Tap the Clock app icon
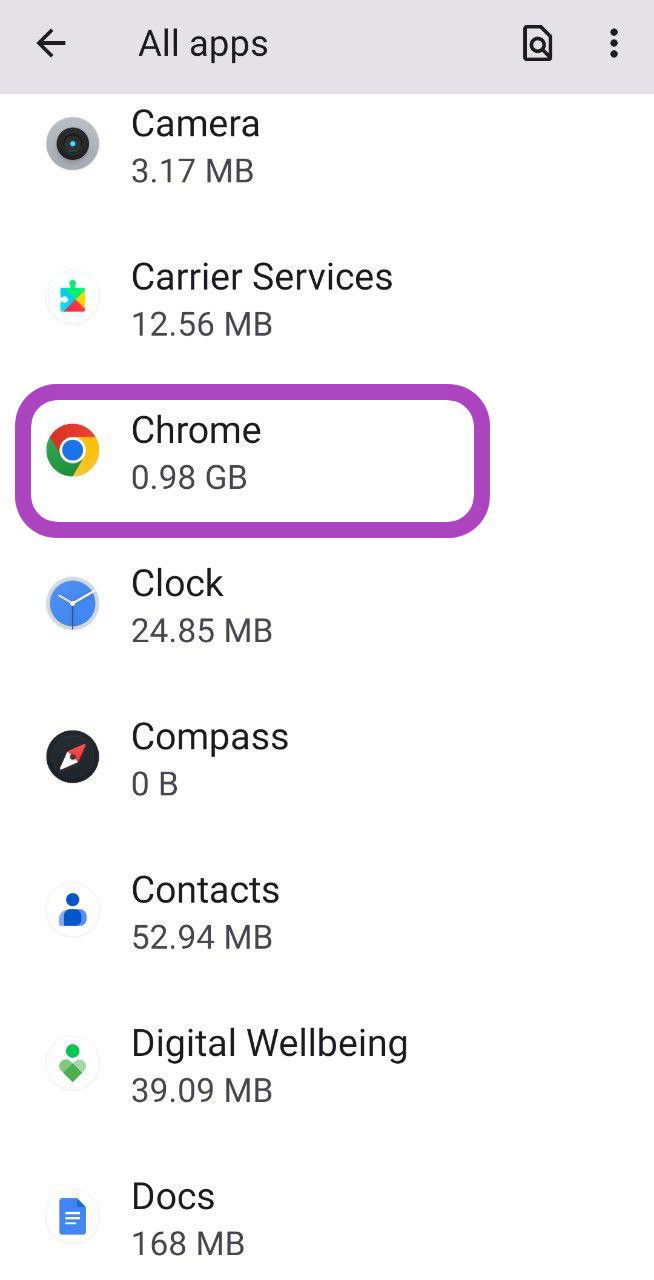 point(72,604)
